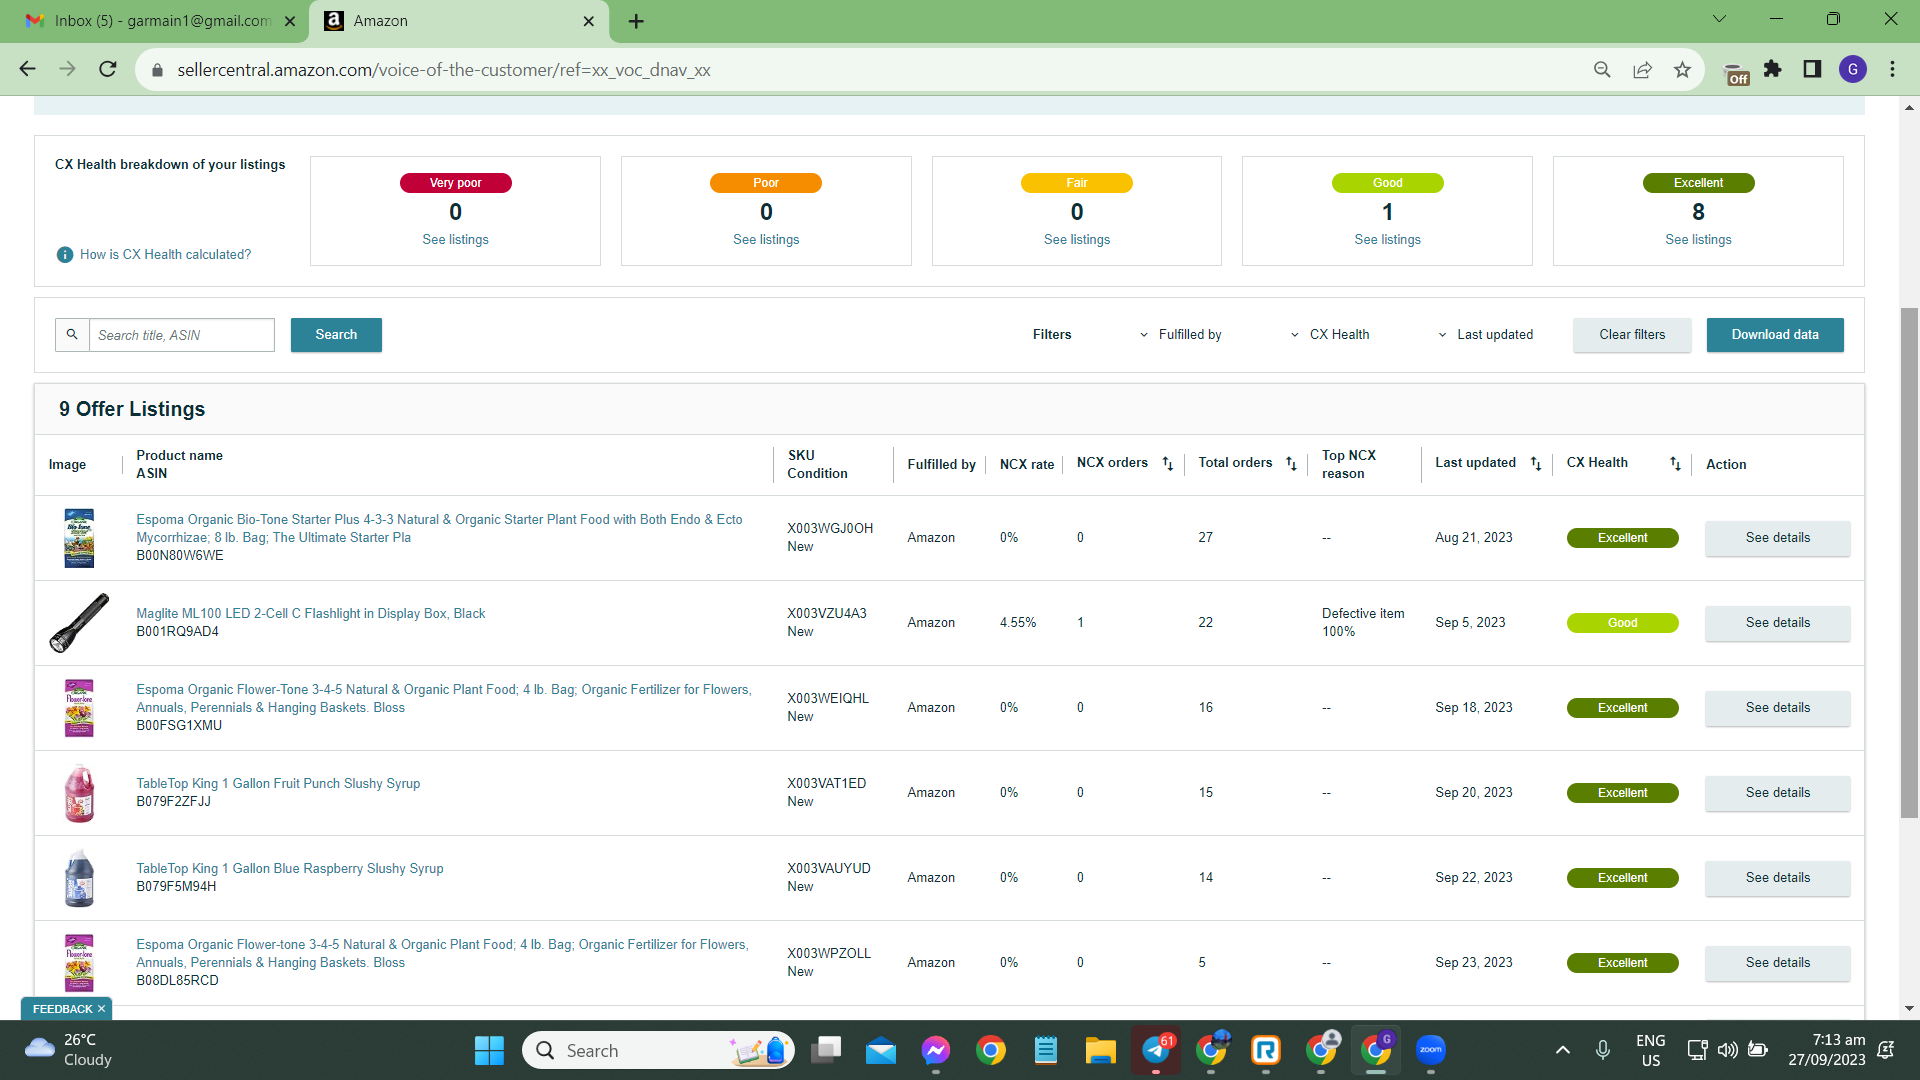See details for Maglite ML100 Flashlight
The width and height of the screenshot is (1920, 1080).
click(1778, 623)
